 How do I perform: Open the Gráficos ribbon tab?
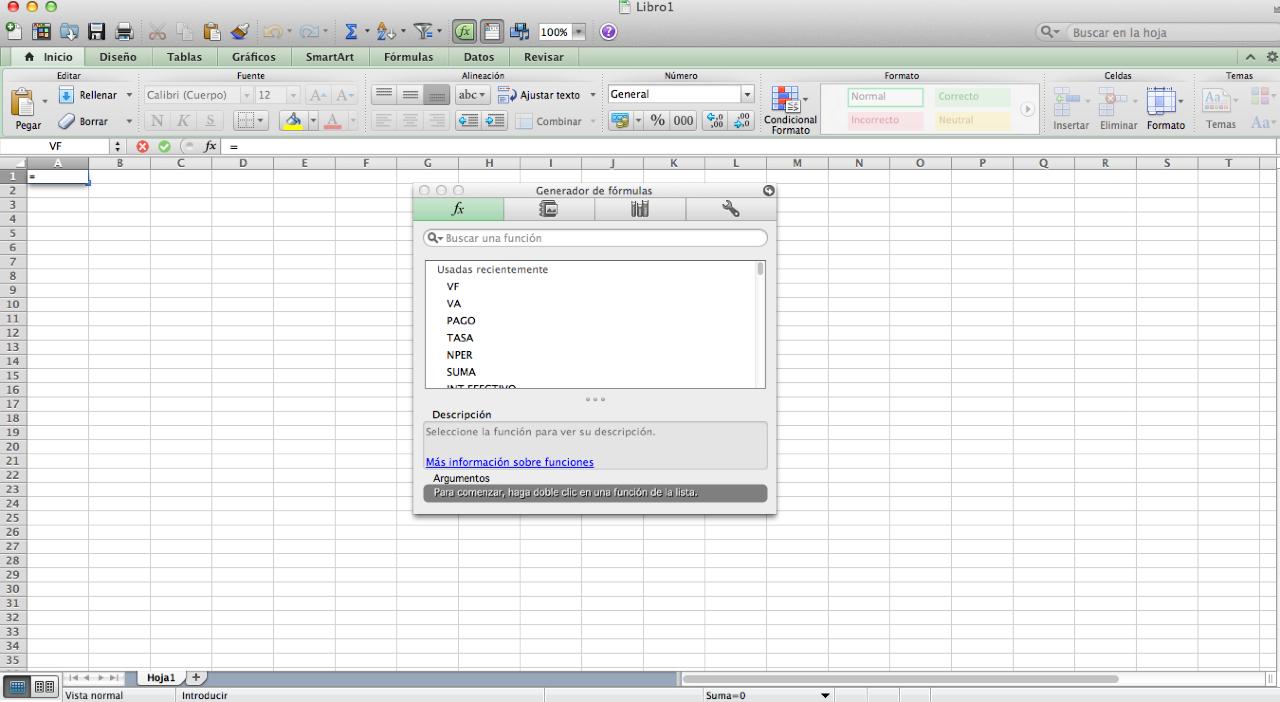click(254, 57)
